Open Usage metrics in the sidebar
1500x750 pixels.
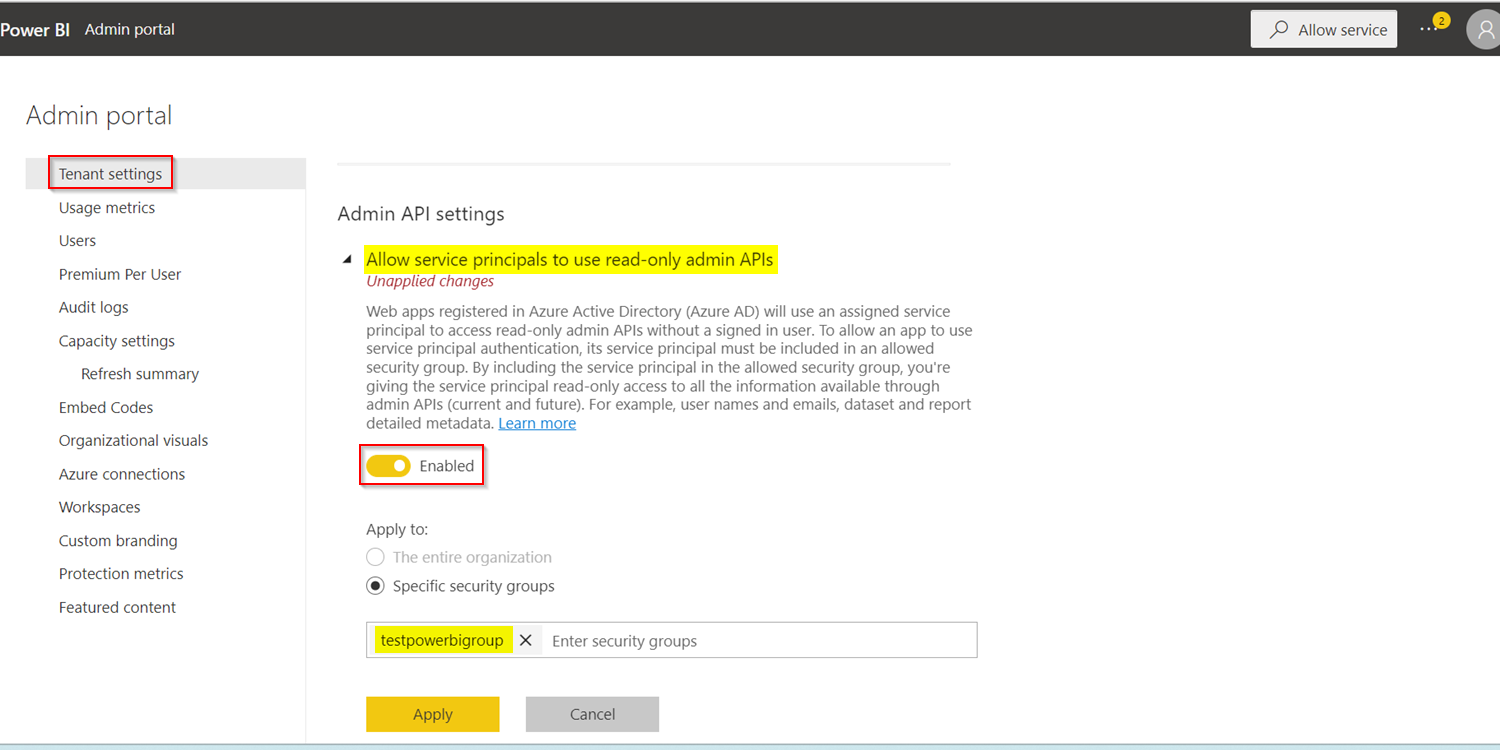(107, 208)
